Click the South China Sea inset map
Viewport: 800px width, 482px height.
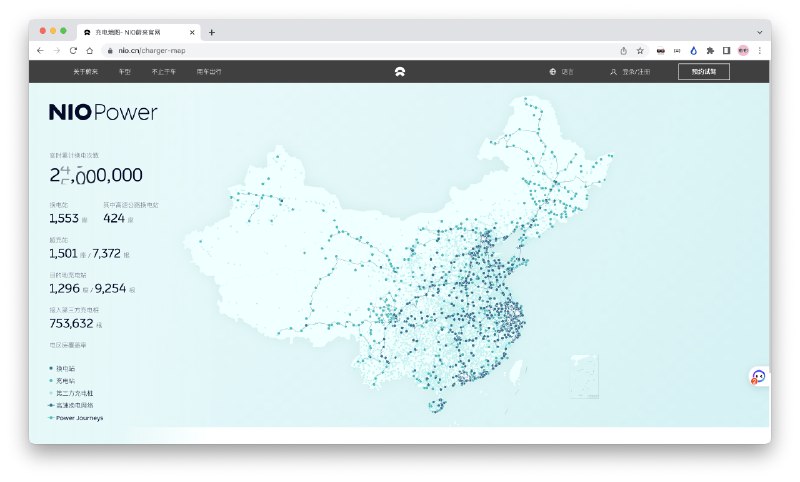click(x=584, y=377)
